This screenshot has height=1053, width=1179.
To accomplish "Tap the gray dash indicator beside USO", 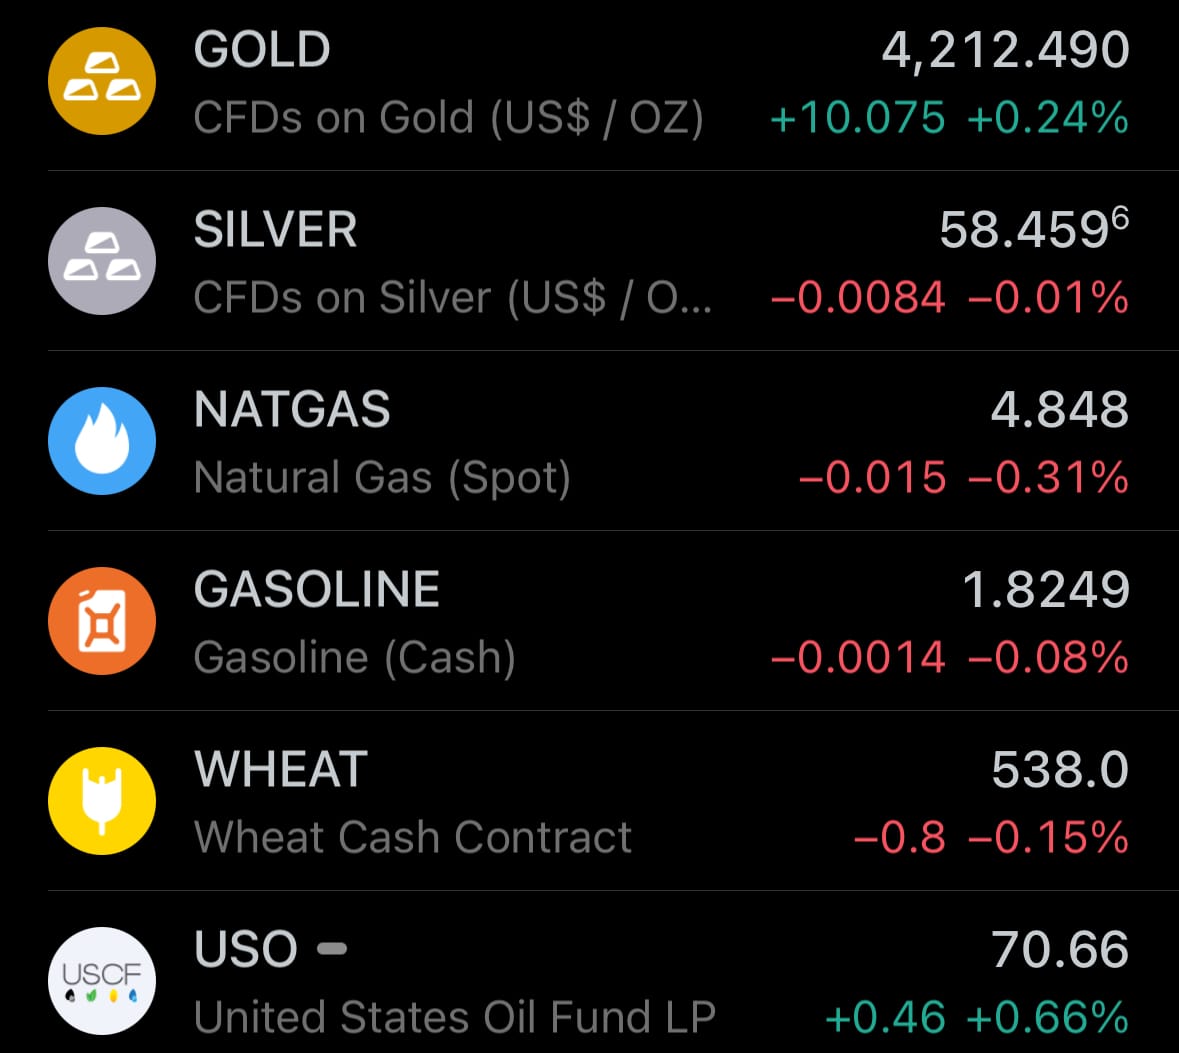I will [x=332, y=948].
